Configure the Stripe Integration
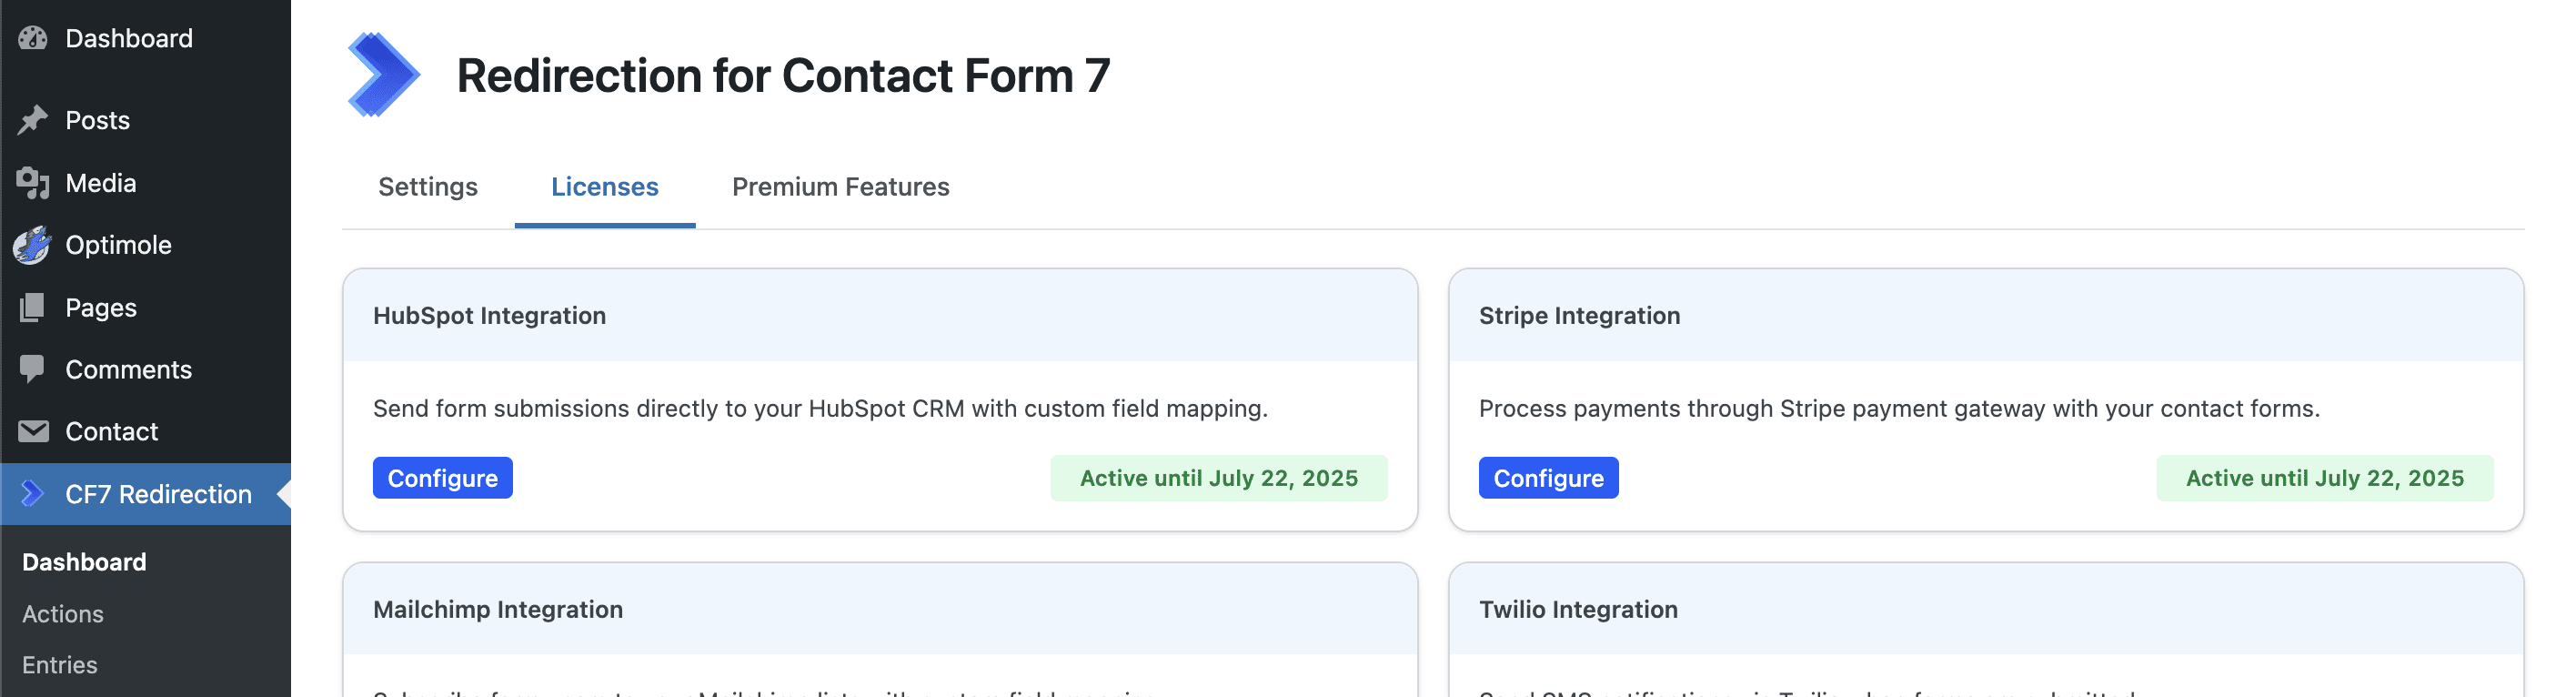 click(1548, 478)
